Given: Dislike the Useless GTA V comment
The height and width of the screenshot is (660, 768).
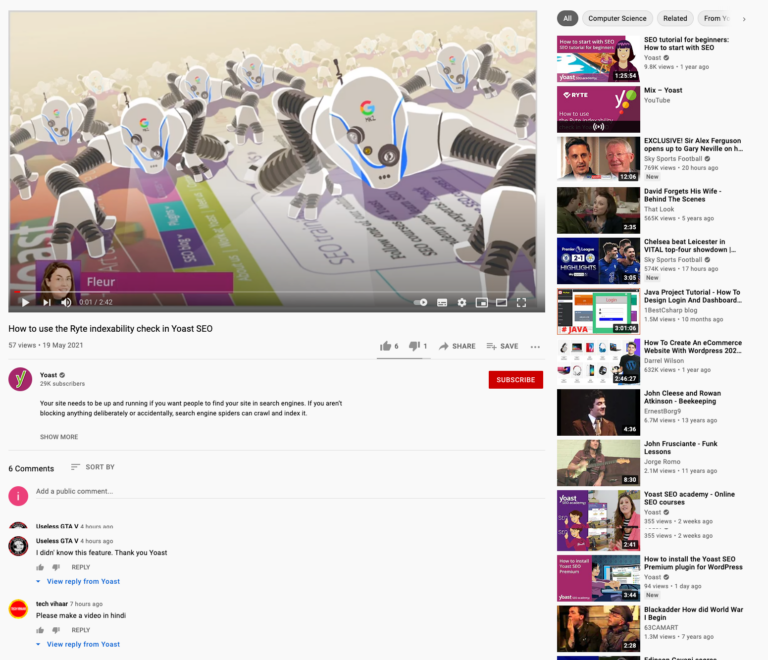Looking at the screenshot, I should click(56, 567).
